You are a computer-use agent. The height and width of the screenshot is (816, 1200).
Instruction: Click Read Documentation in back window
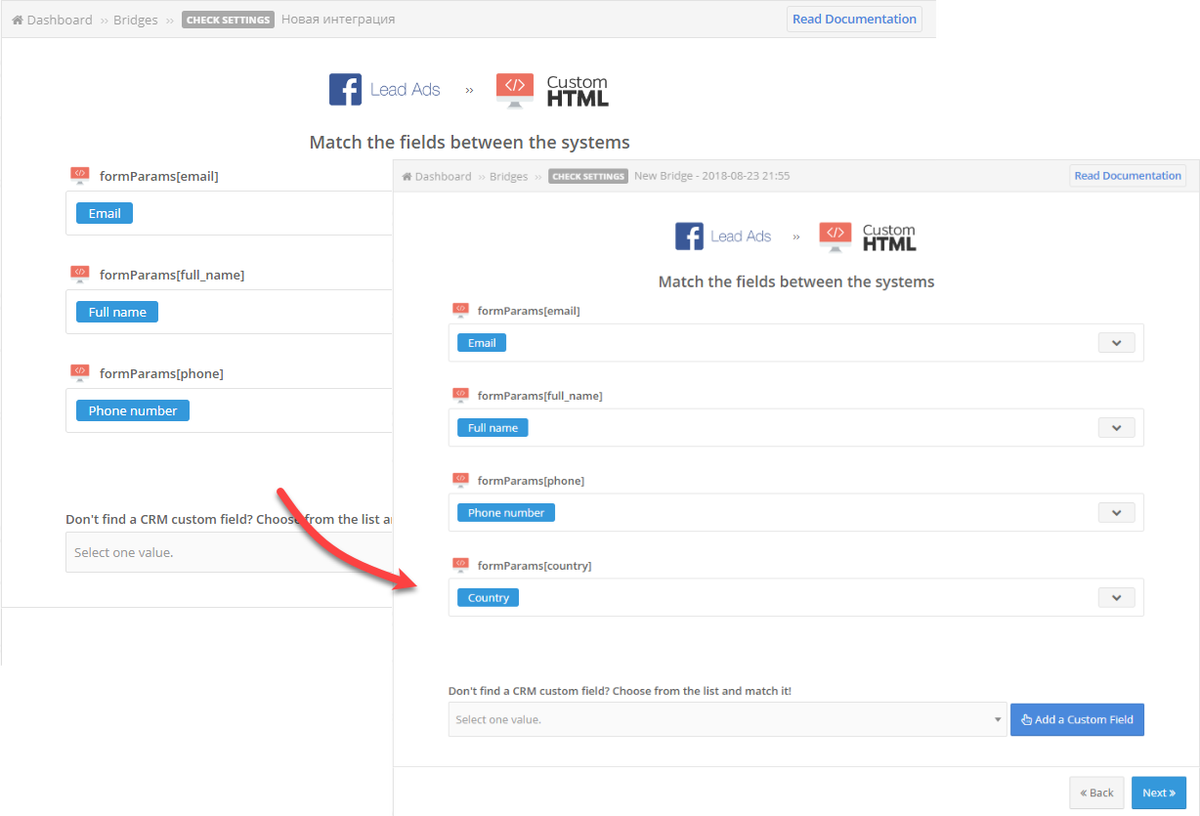click(854, 19)
